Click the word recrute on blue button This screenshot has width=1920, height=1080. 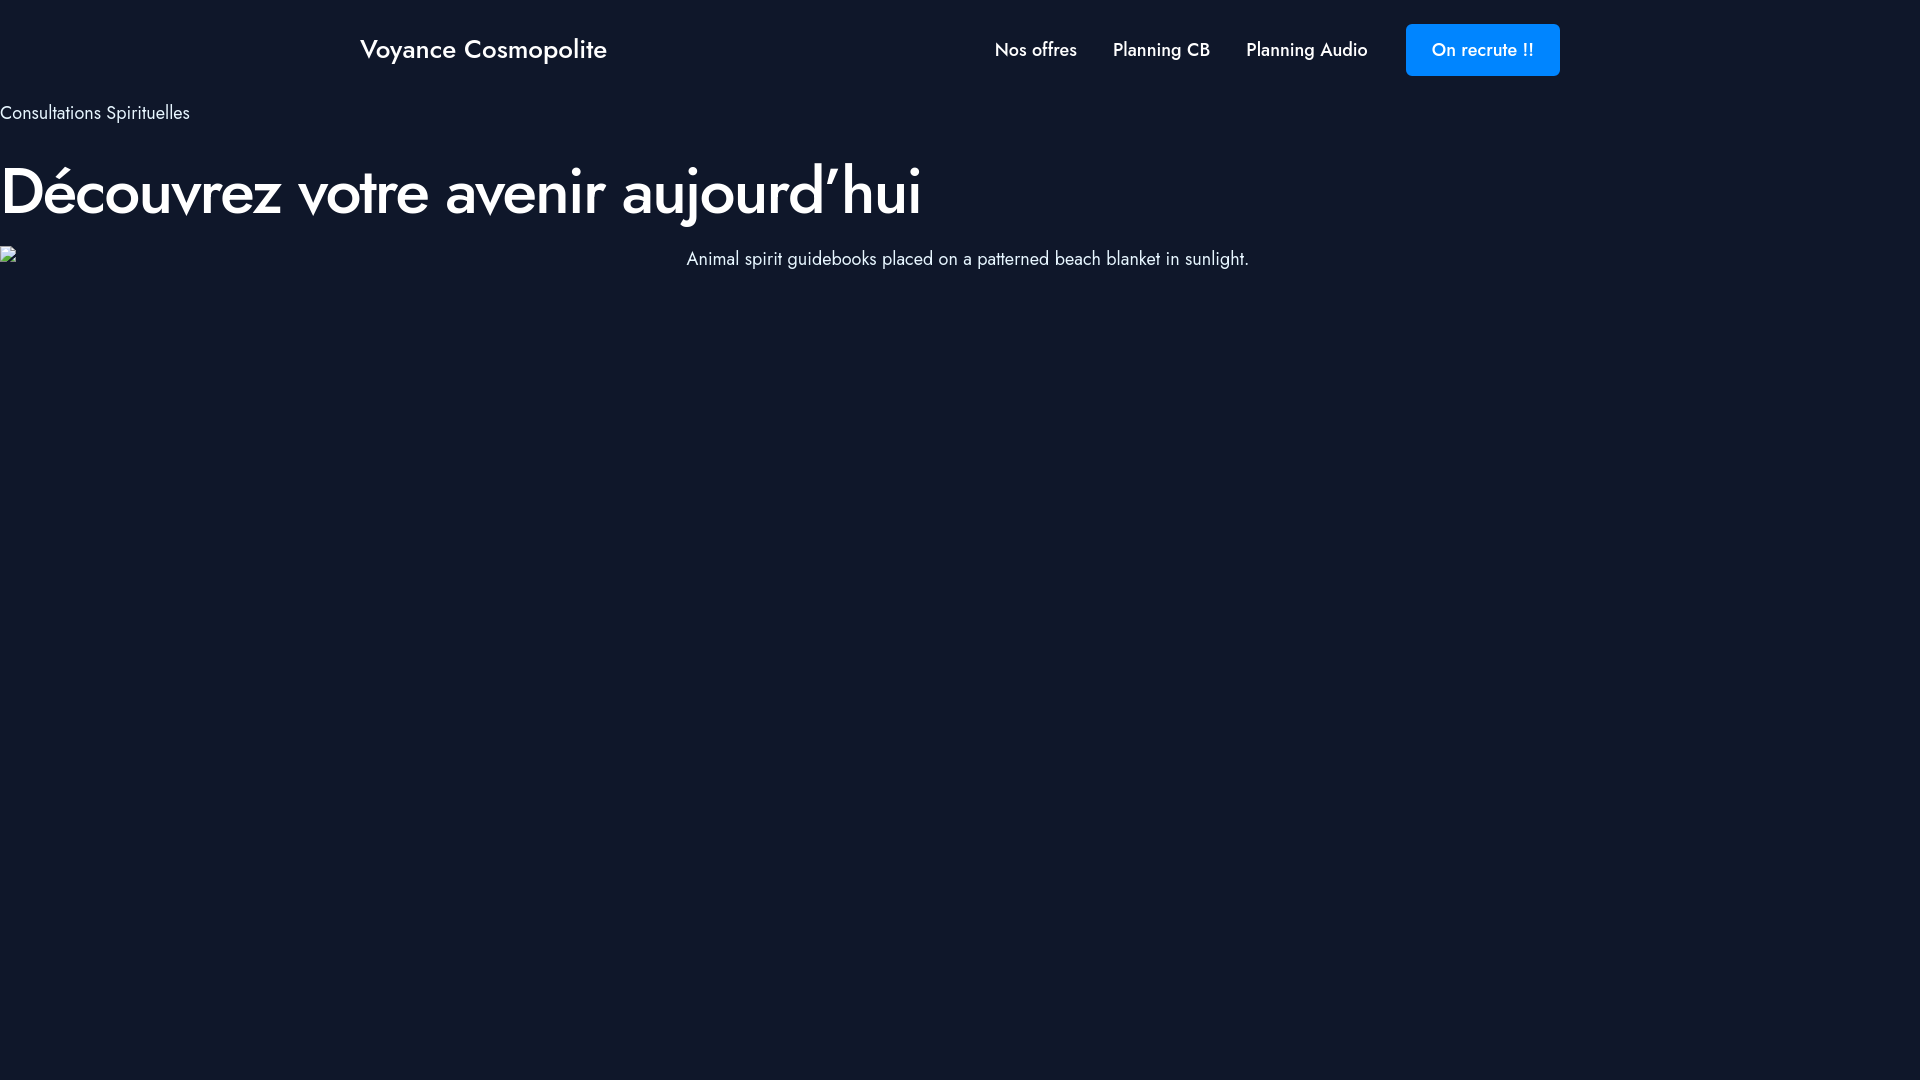pyautogui.click(x=1490, y=50)
